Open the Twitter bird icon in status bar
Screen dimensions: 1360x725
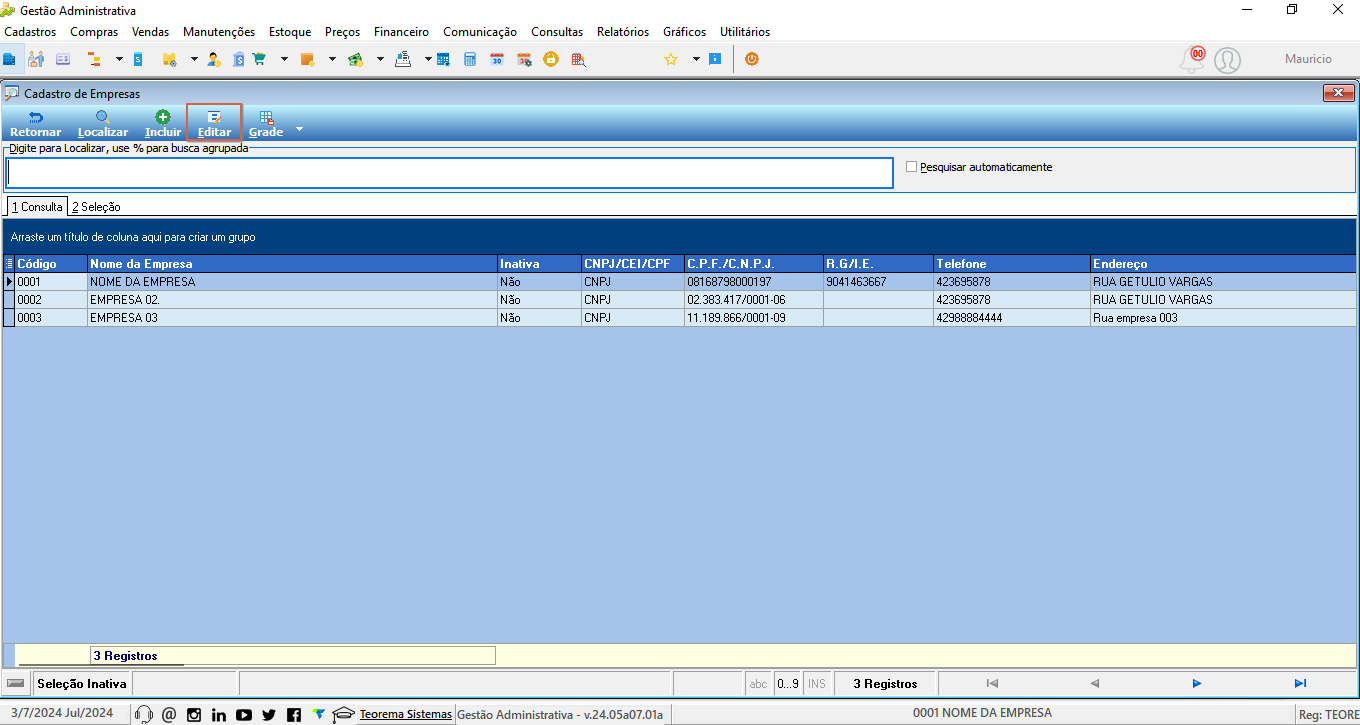(x=269, y=714)
